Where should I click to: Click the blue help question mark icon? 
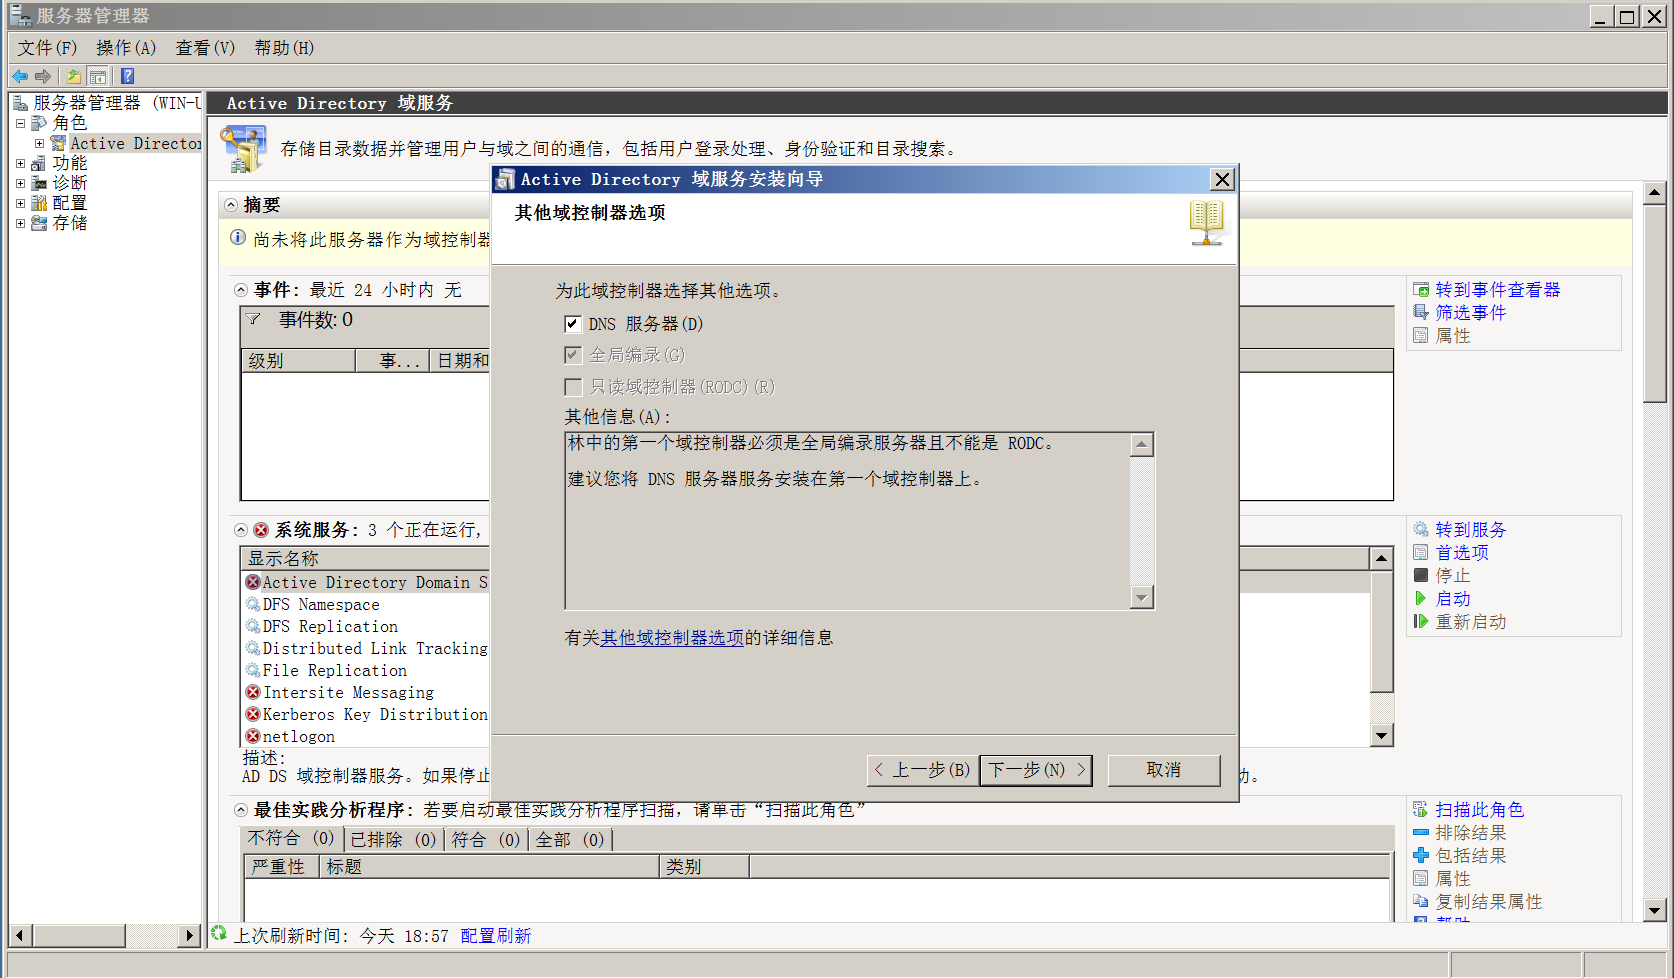[127, 76]
